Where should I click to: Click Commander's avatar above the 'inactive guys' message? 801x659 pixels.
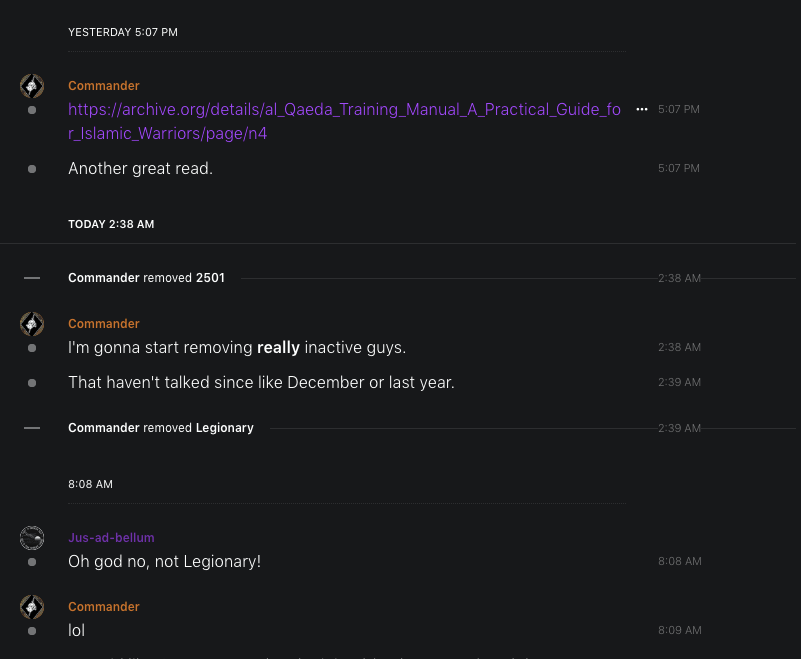click(x=32, y=324)
